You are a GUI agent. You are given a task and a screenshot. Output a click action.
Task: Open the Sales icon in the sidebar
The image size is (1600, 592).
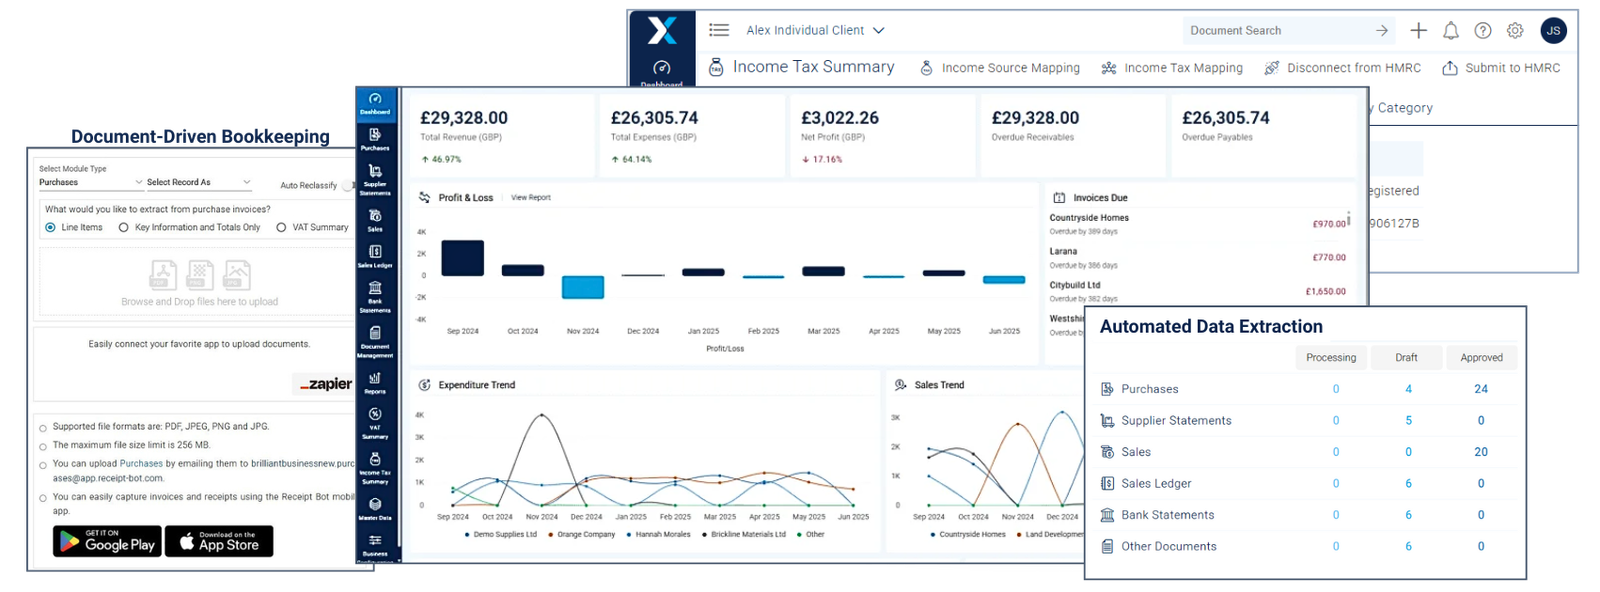coord(375,221)
